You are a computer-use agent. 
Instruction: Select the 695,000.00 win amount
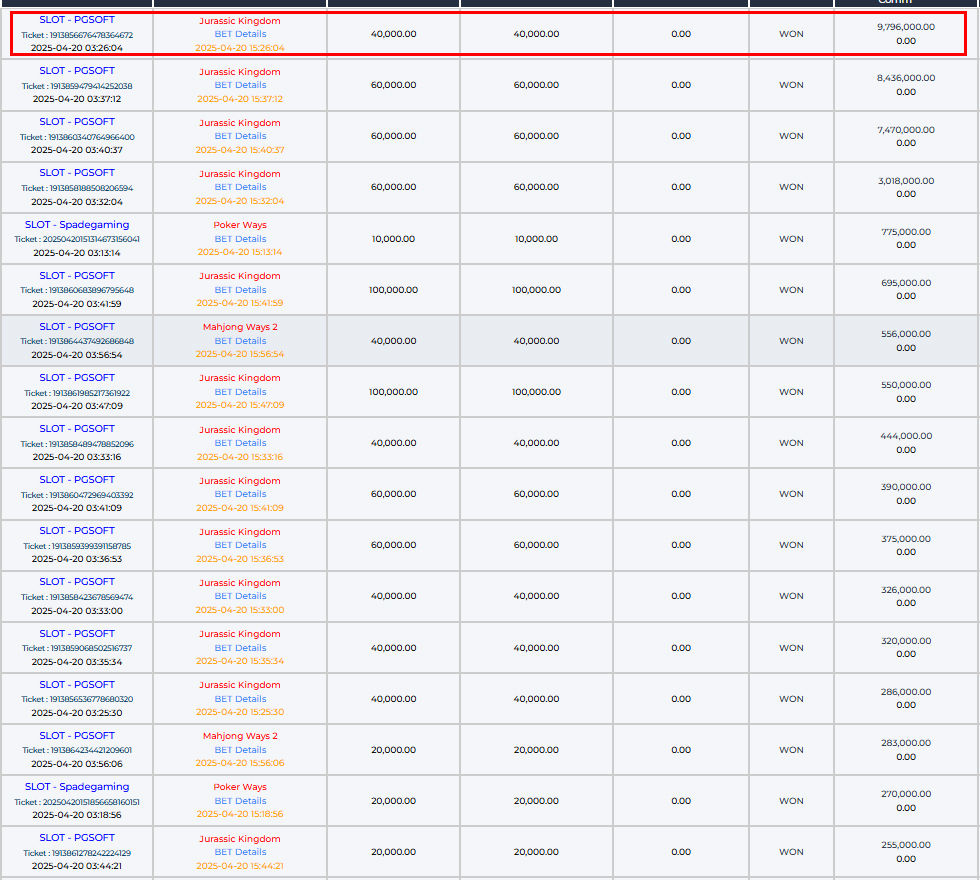pyautogui.click(x=906, y=283)
